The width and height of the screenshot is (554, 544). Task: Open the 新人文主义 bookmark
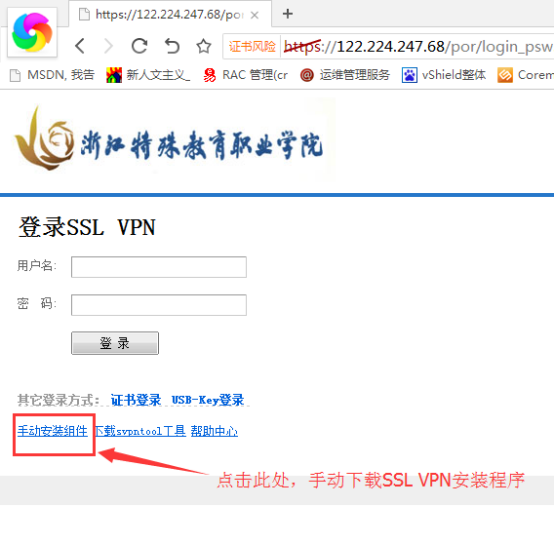click(x=148, y=75)
